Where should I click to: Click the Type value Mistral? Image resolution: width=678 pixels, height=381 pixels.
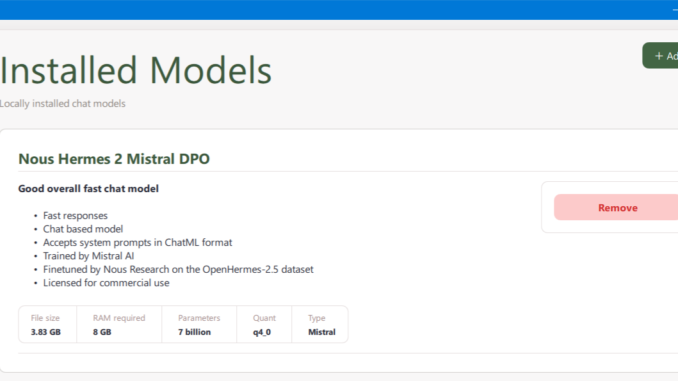pyautogui.click(x=322, y=332)
